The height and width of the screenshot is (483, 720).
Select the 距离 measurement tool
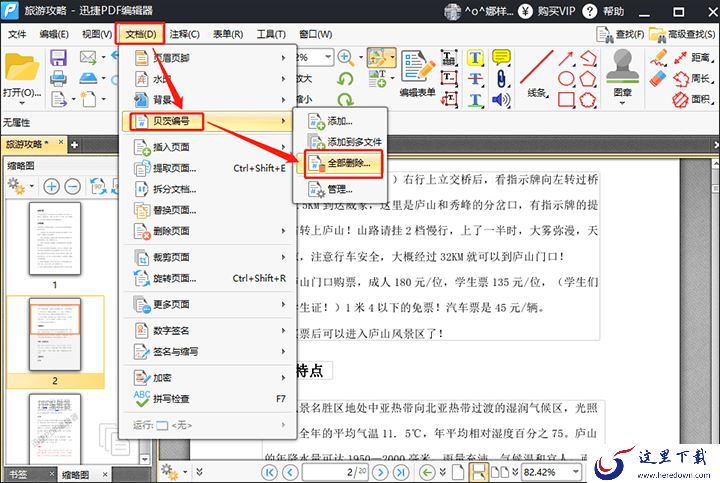692,58
